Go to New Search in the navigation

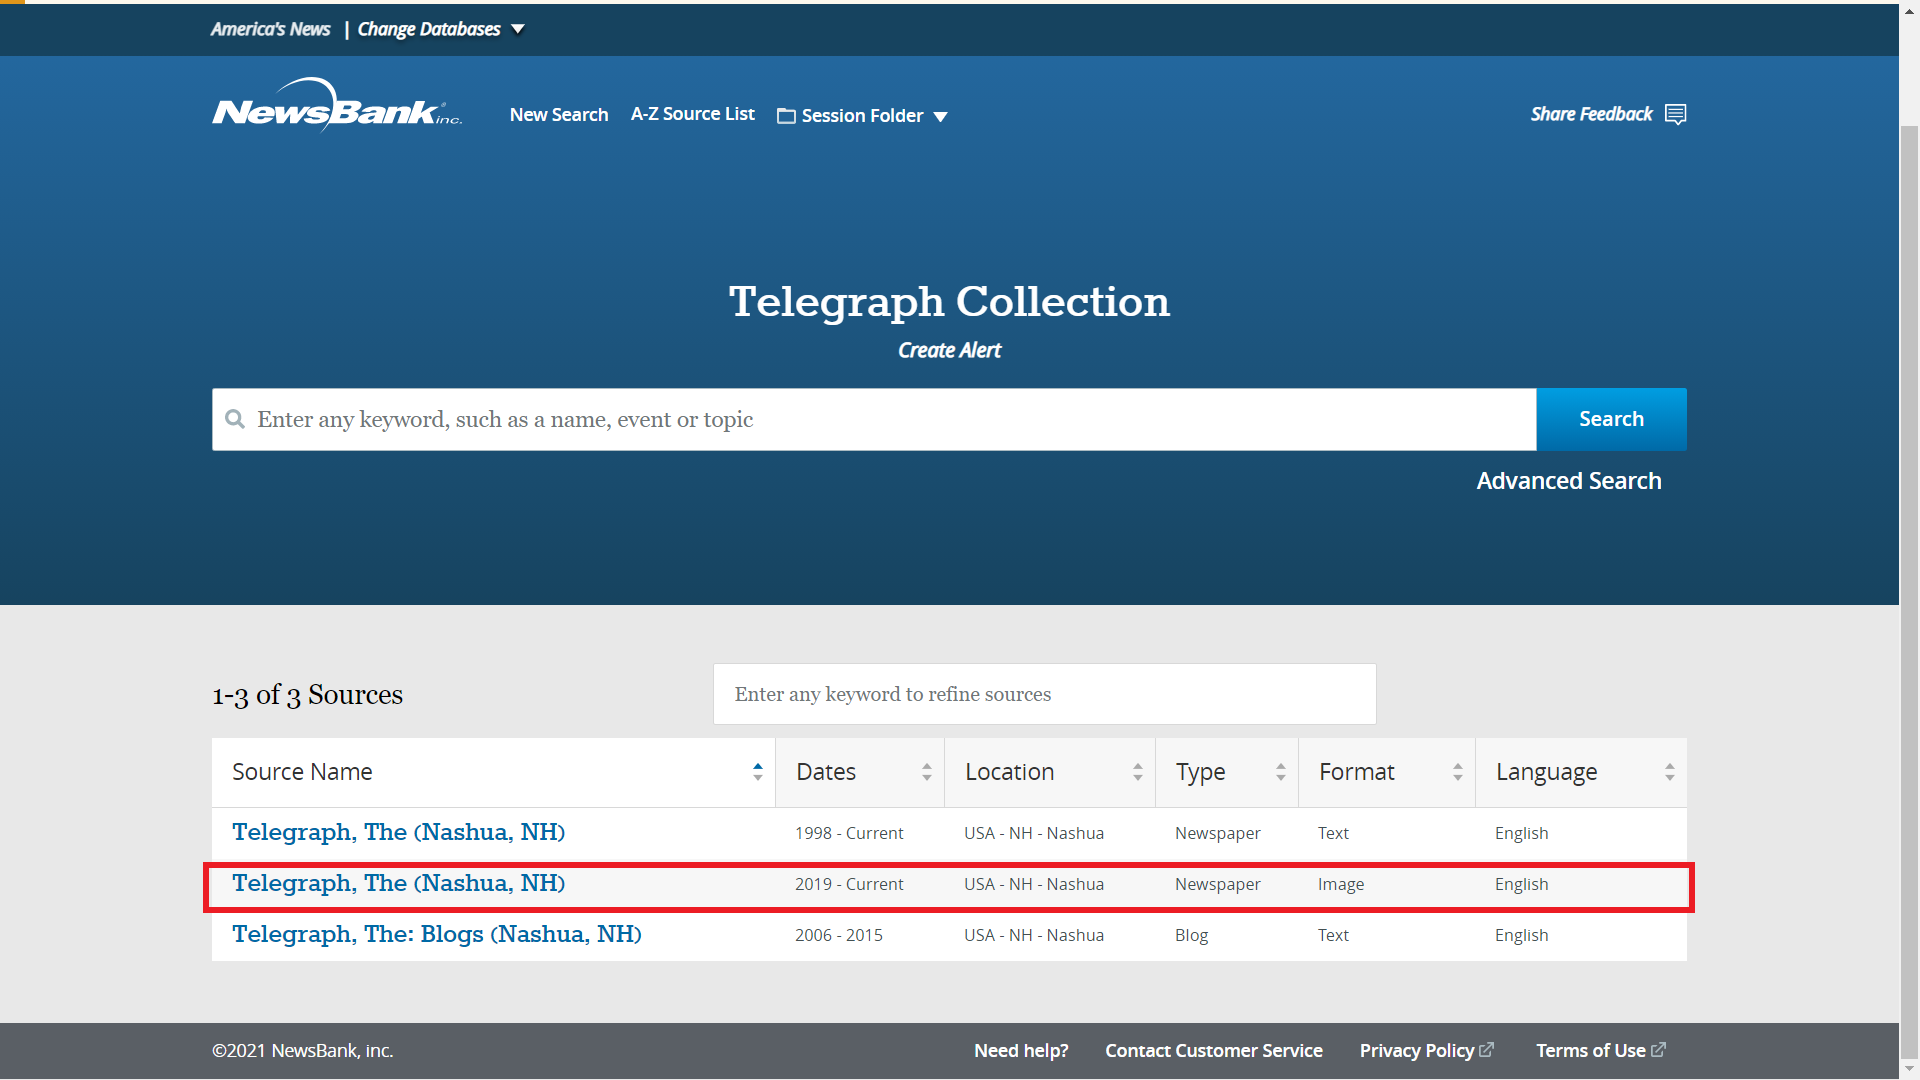click(559, 115)
